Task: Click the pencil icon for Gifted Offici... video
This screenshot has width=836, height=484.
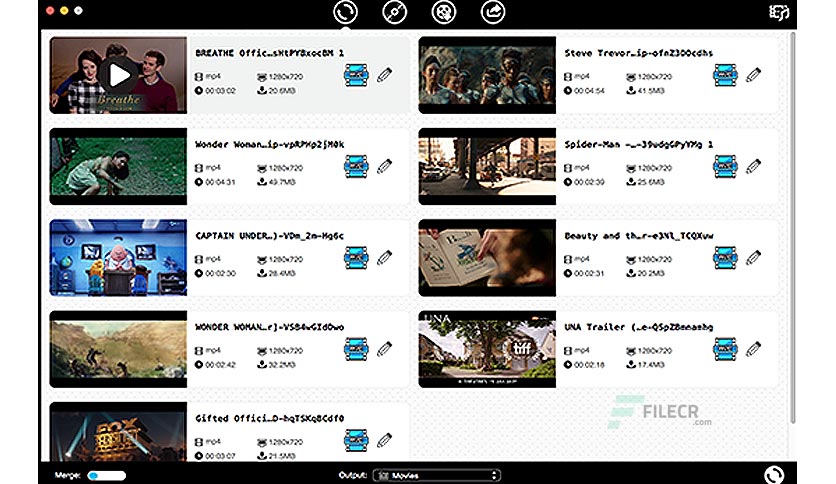Action: click(x=384, y=440)
